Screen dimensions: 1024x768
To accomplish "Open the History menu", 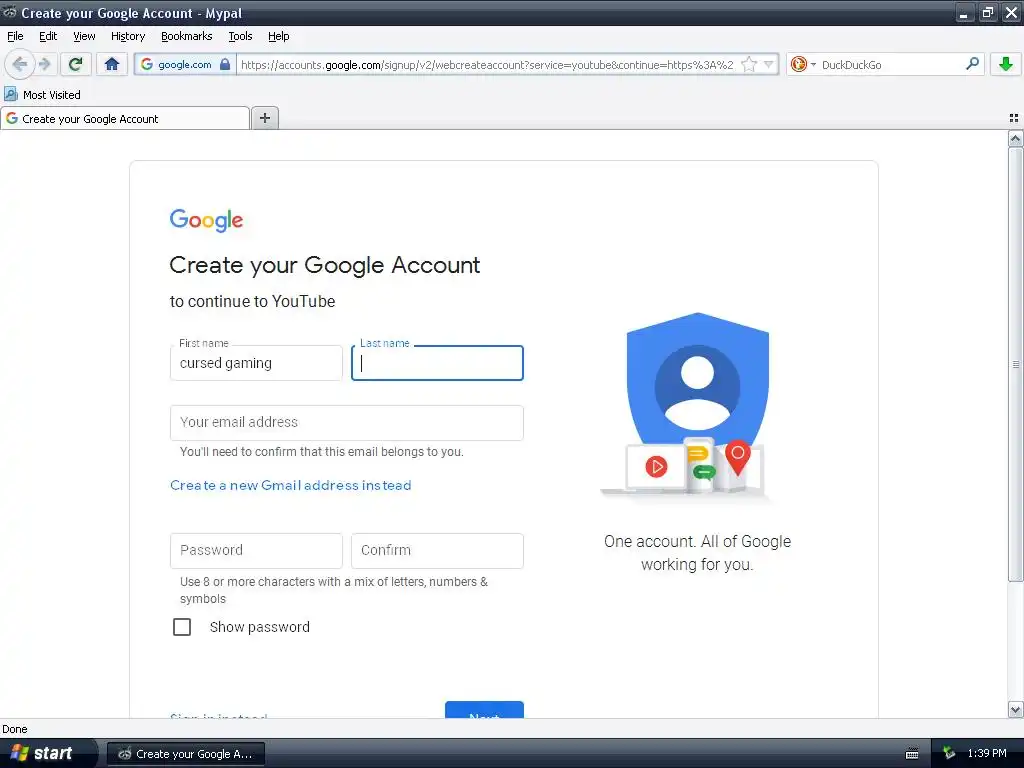I will 128,36.
